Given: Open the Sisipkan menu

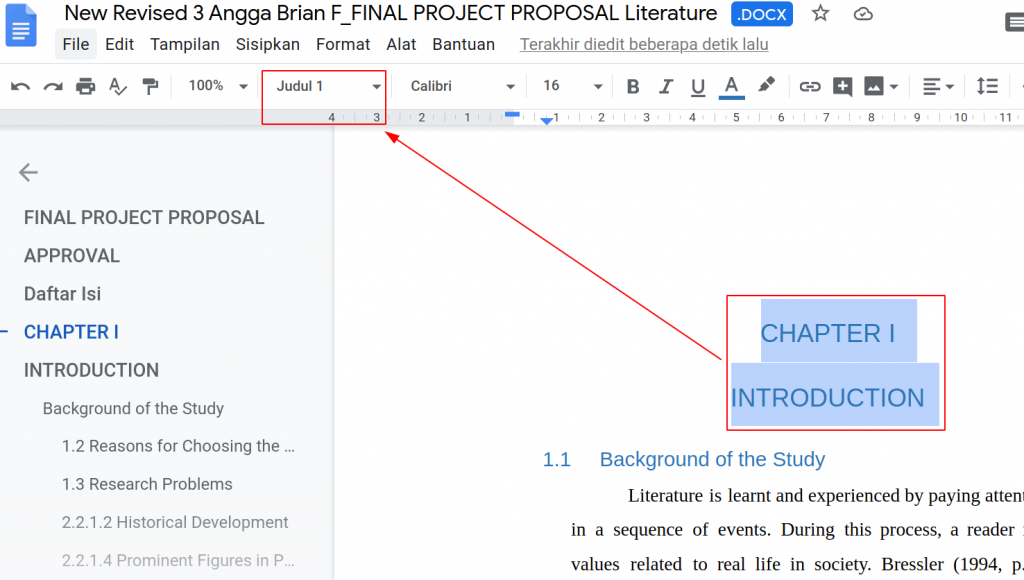Looking at the screenshot, I should point(268,45).
